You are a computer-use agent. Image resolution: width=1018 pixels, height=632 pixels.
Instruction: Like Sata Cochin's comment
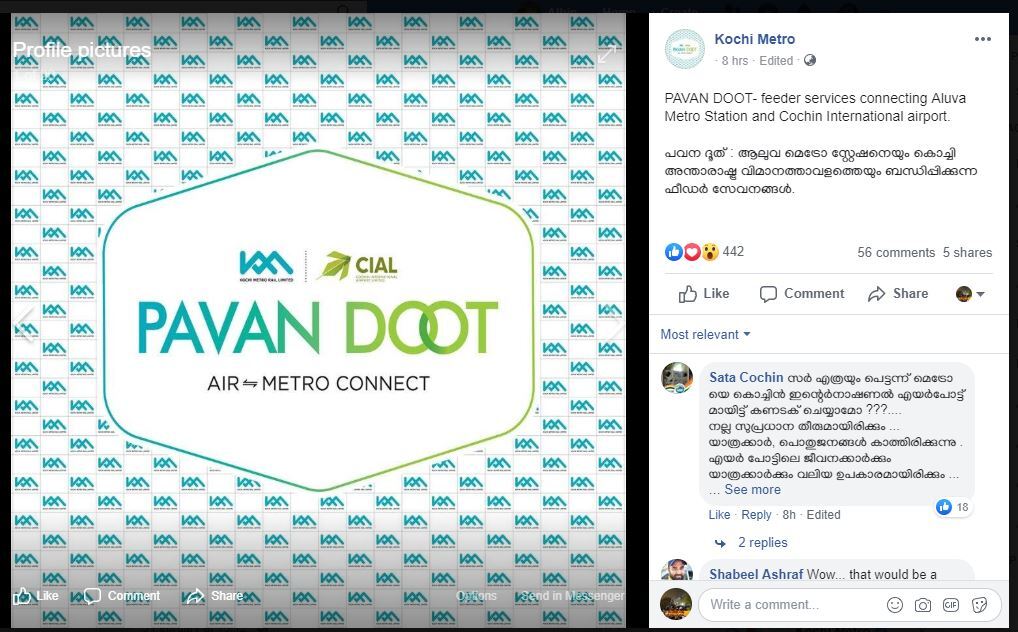[719, 514]
